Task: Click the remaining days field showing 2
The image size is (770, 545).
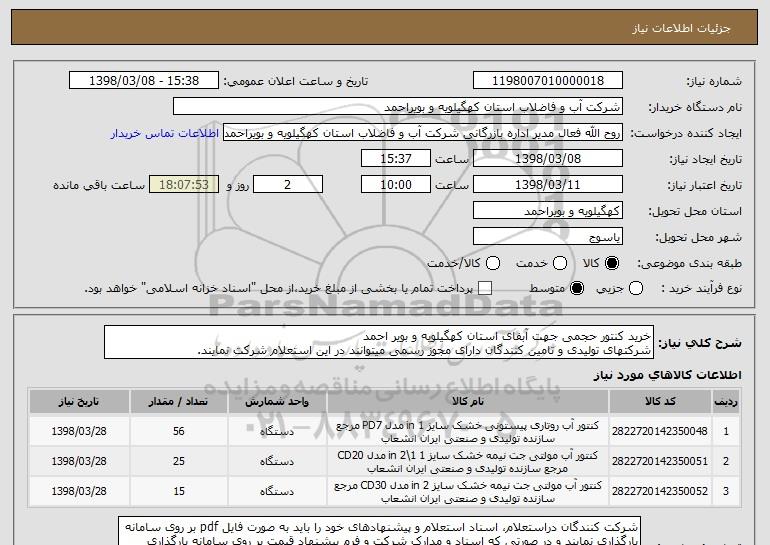Action: (288, 185)
